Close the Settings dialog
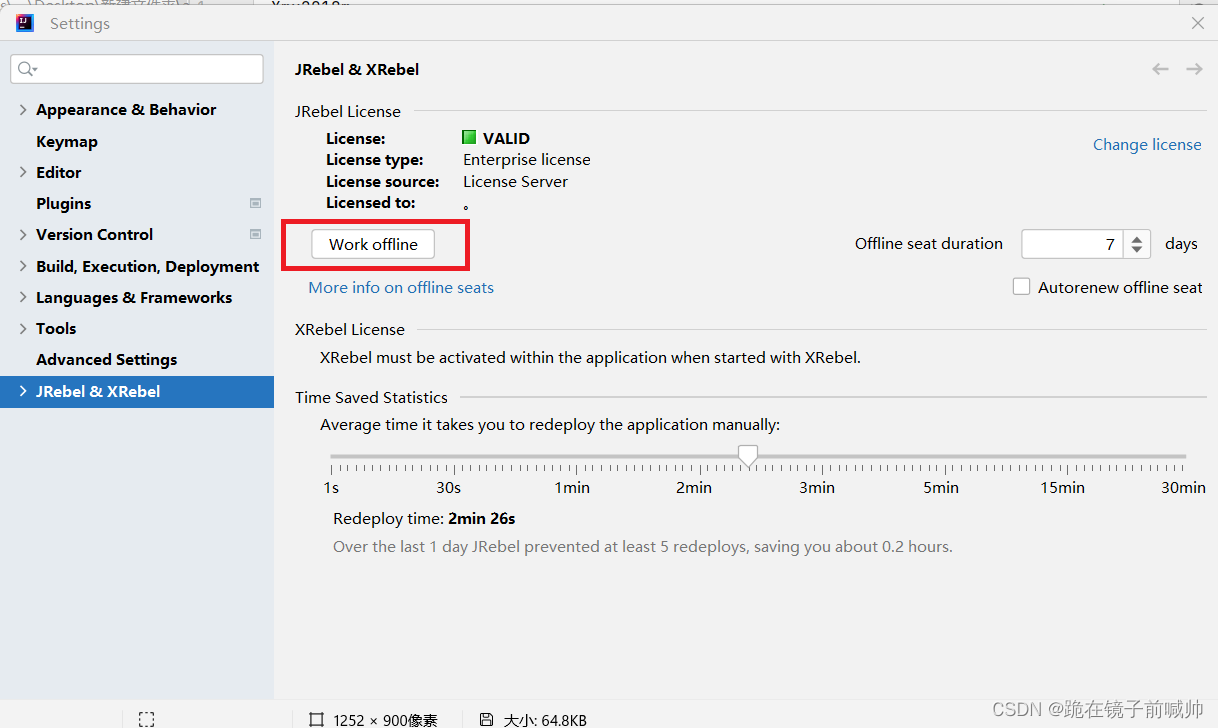This screenshot has width=1218, height=728. pos(1197,23)
